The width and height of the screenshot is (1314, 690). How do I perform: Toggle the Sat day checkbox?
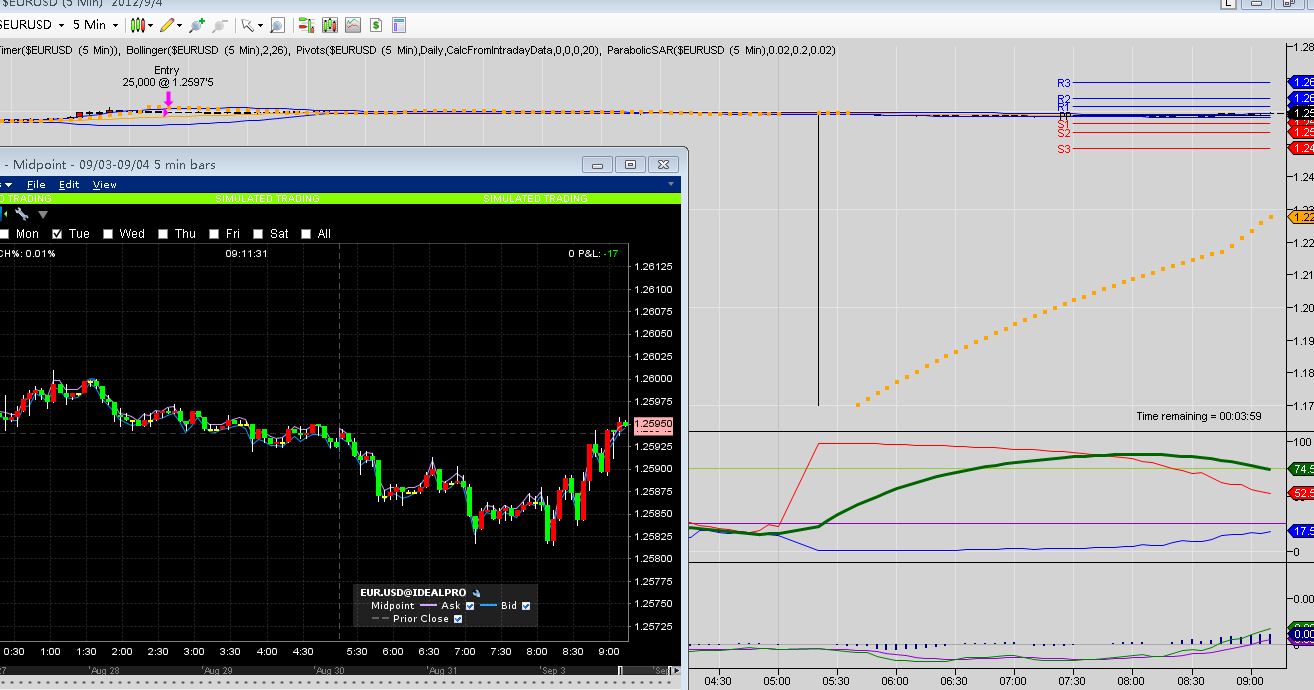(x=259, y=234)
